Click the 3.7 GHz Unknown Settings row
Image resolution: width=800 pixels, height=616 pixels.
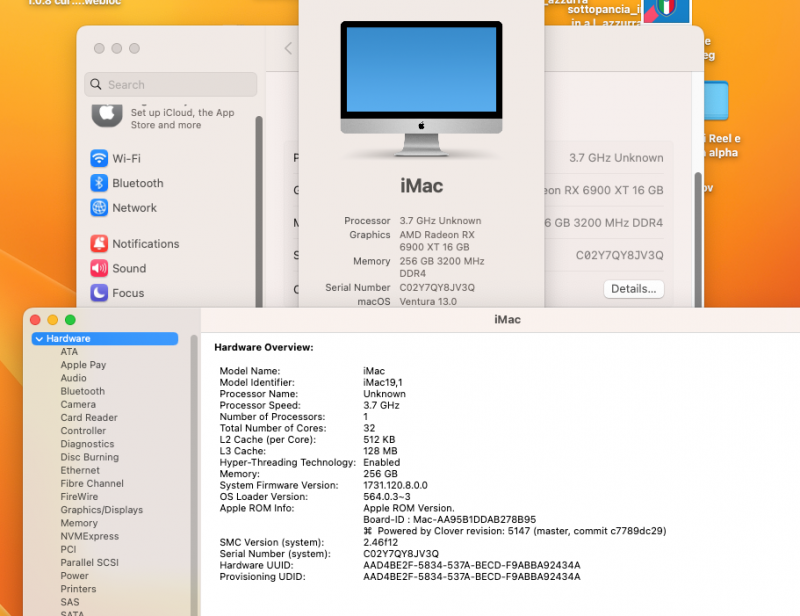[x=616, y=158]
